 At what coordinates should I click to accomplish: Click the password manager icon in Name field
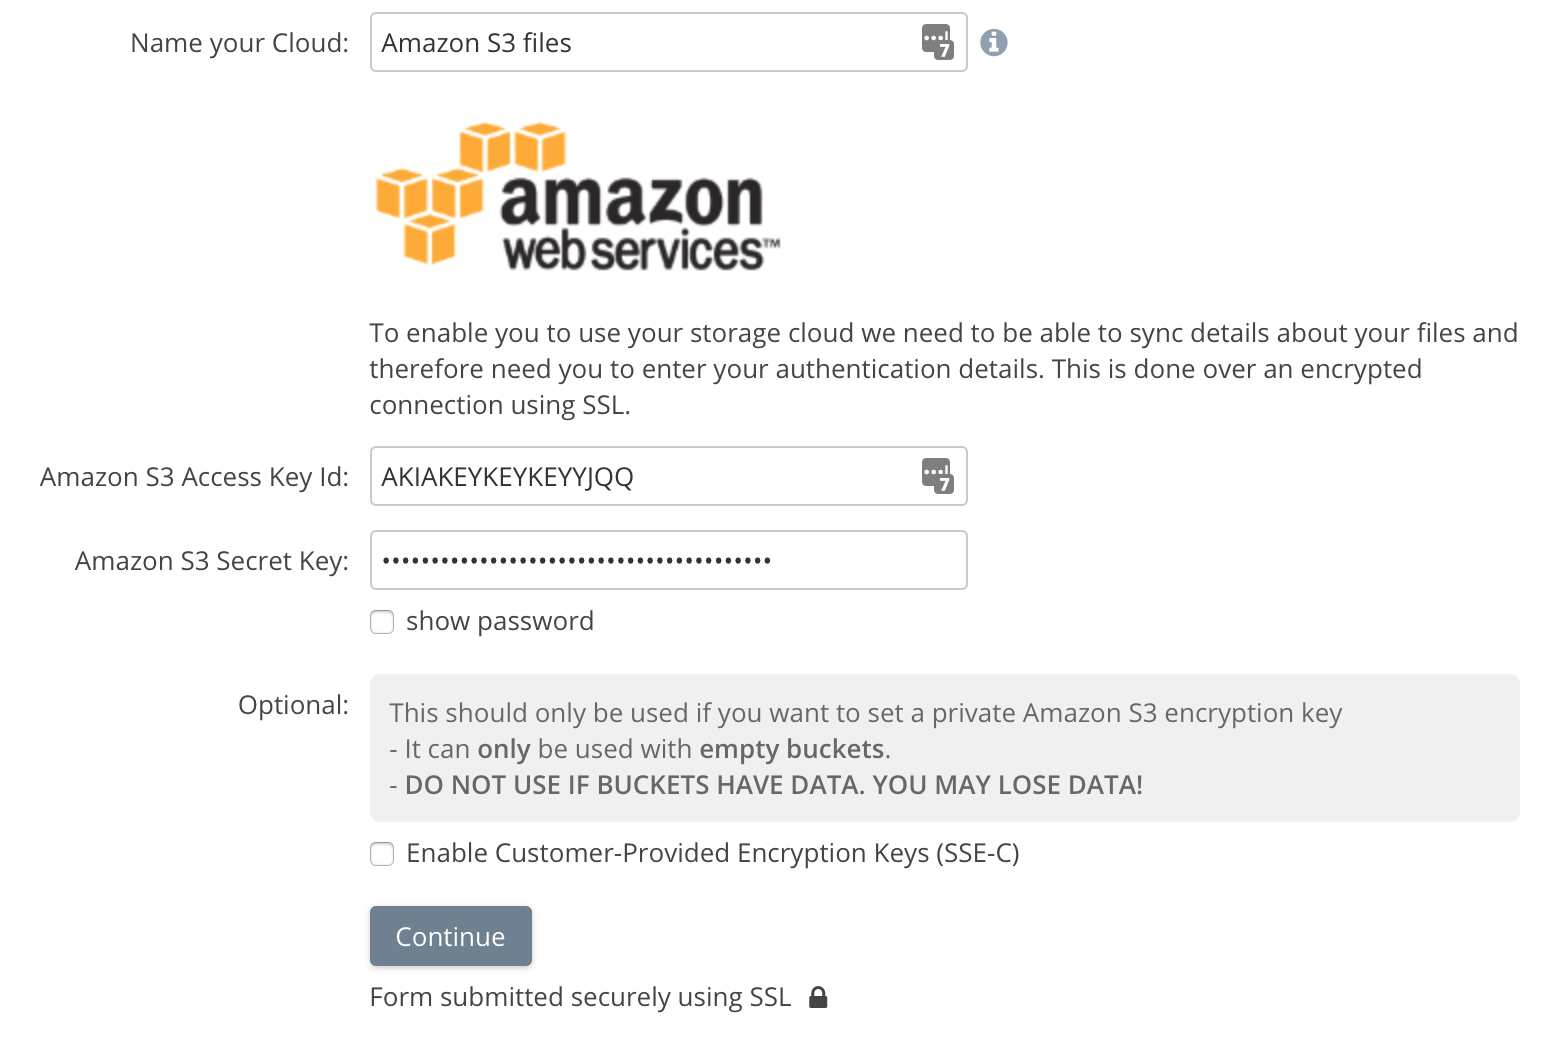point(937,42)
